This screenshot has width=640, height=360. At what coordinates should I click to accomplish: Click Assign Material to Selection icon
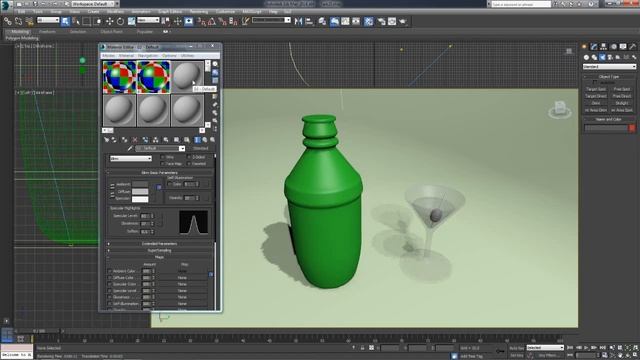point(124,140)
